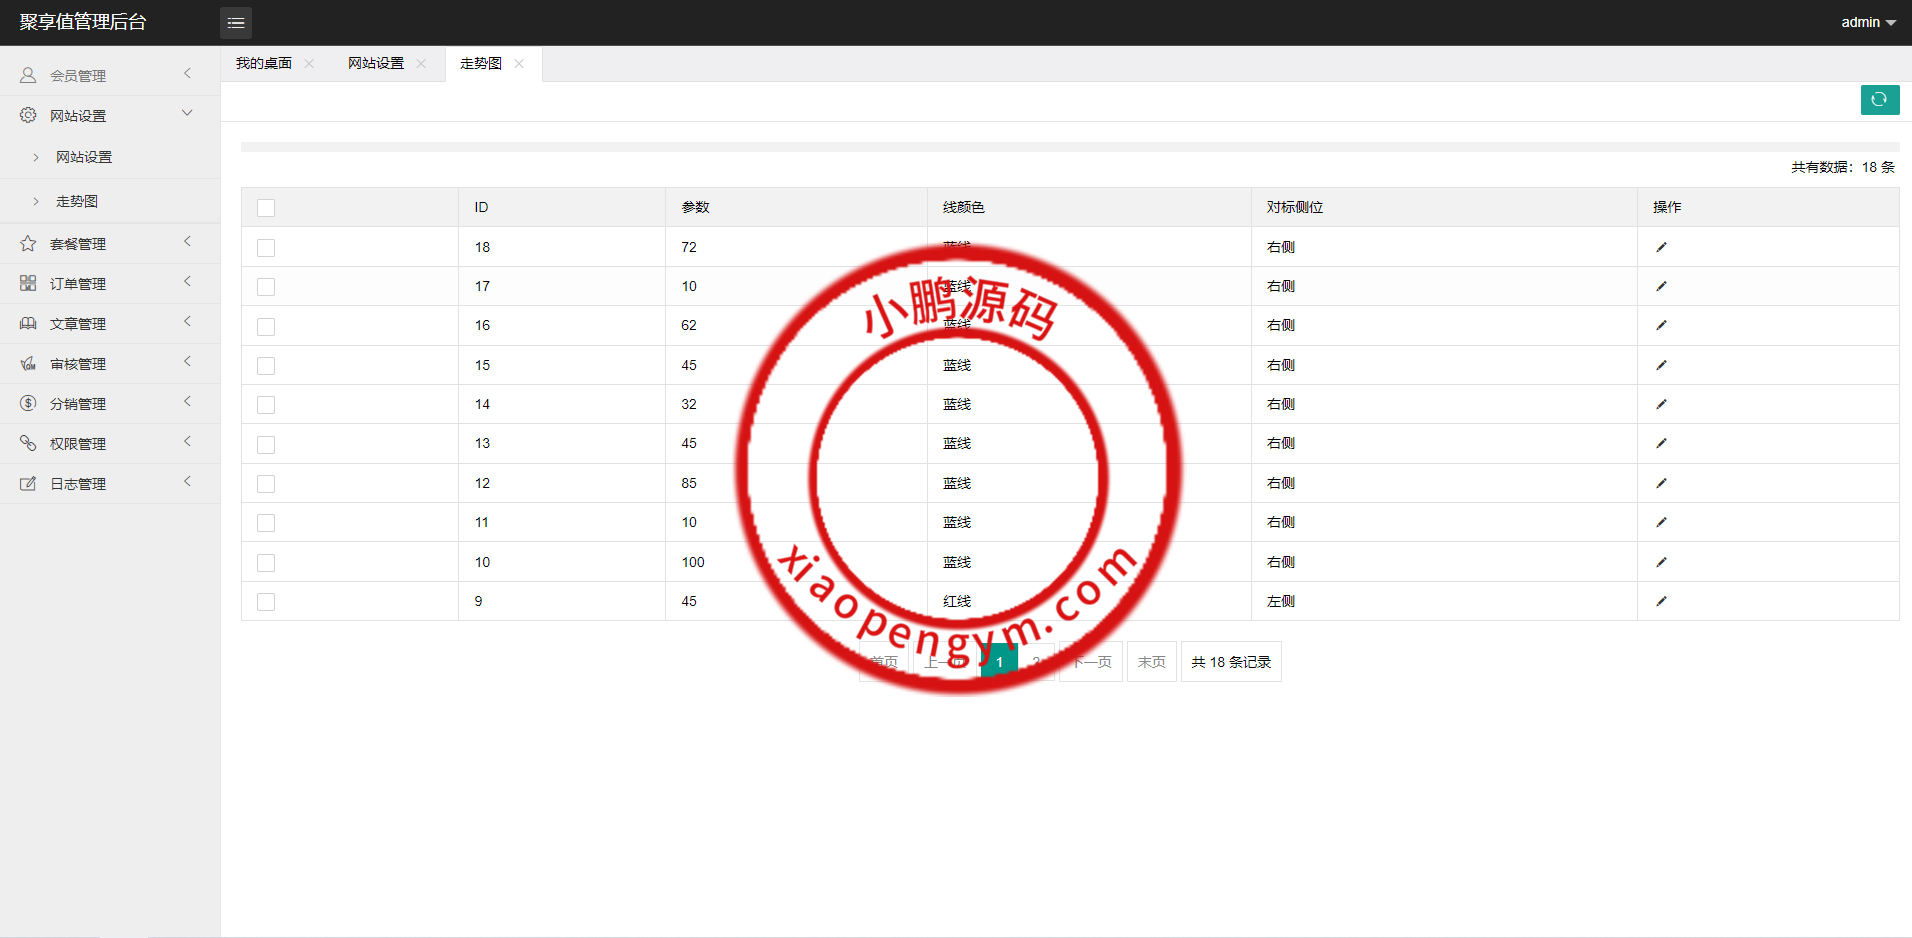Select the checkbox for row ID 10
The height and width of the screenshot is (938, 1912).
pyautogui.click(x=266, y=563)
